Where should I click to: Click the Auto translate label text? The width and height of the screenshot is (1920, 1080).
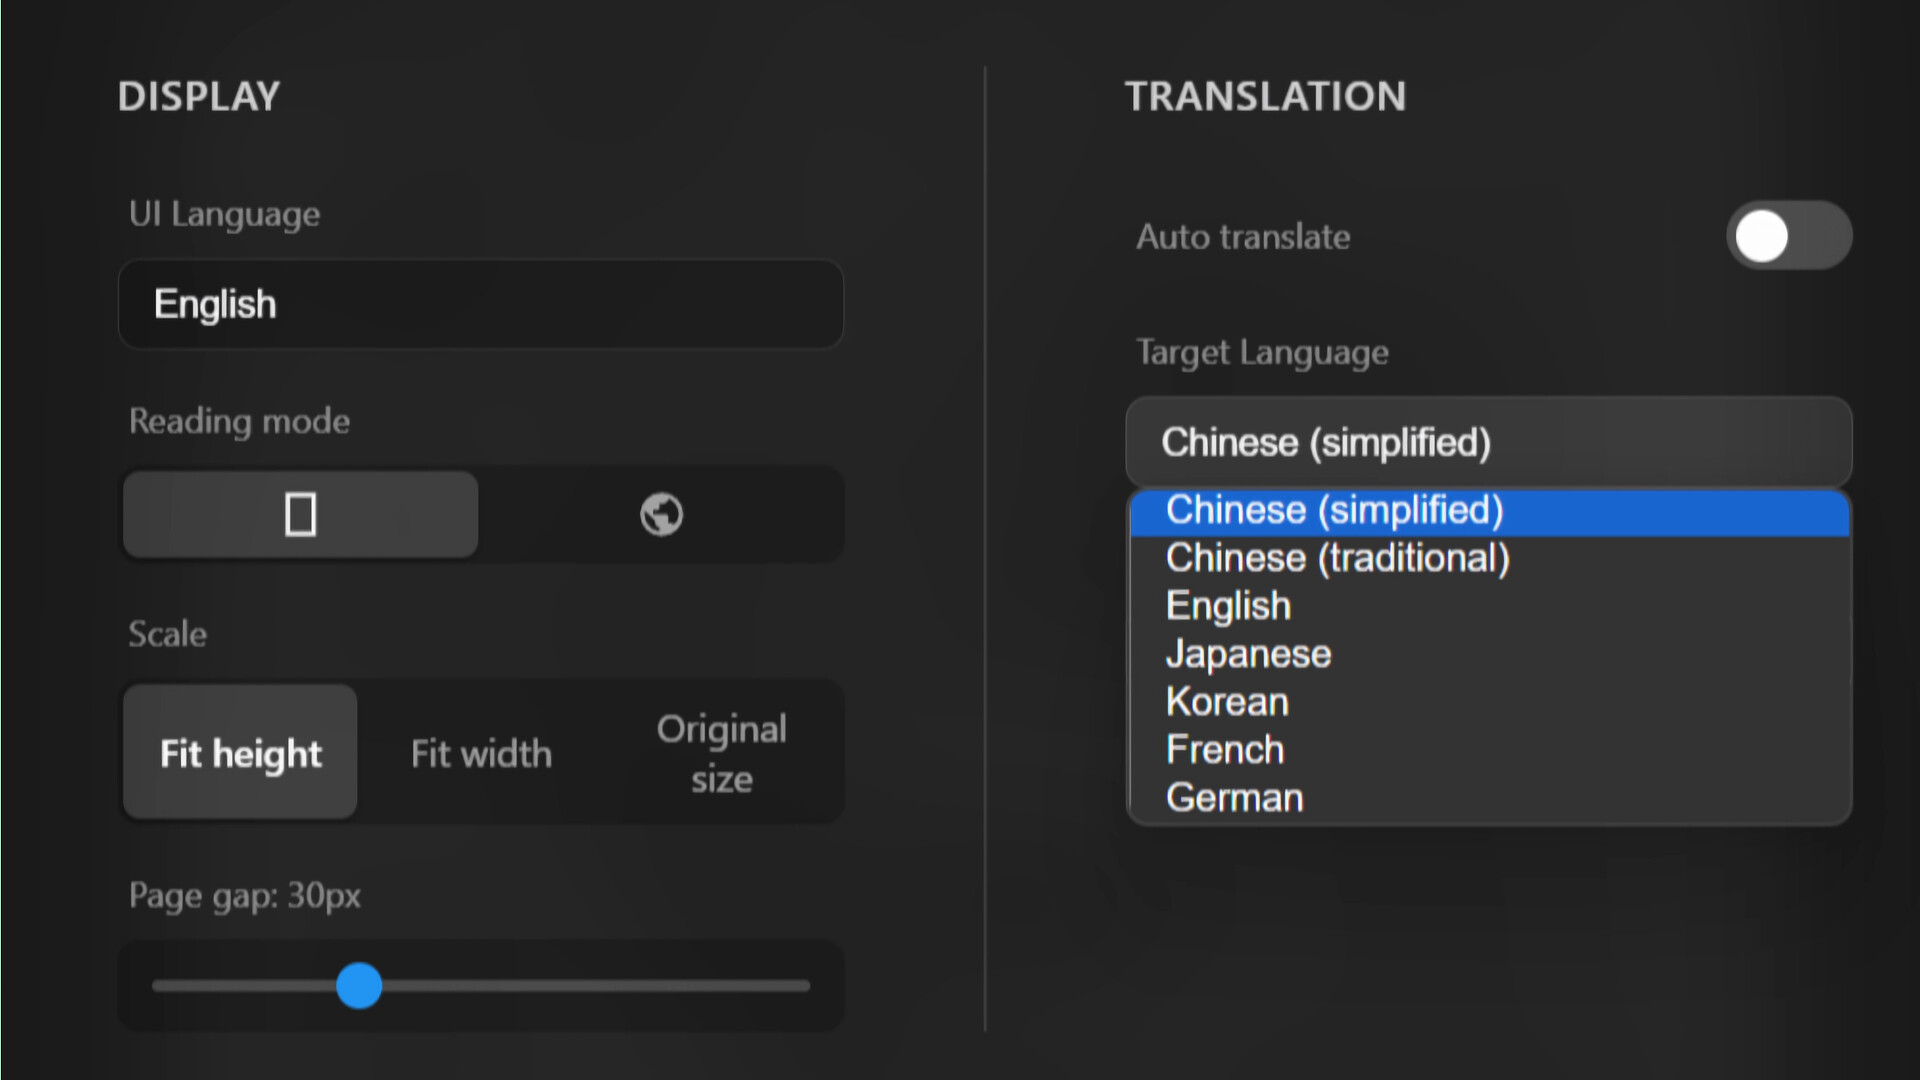point(1243,237)
